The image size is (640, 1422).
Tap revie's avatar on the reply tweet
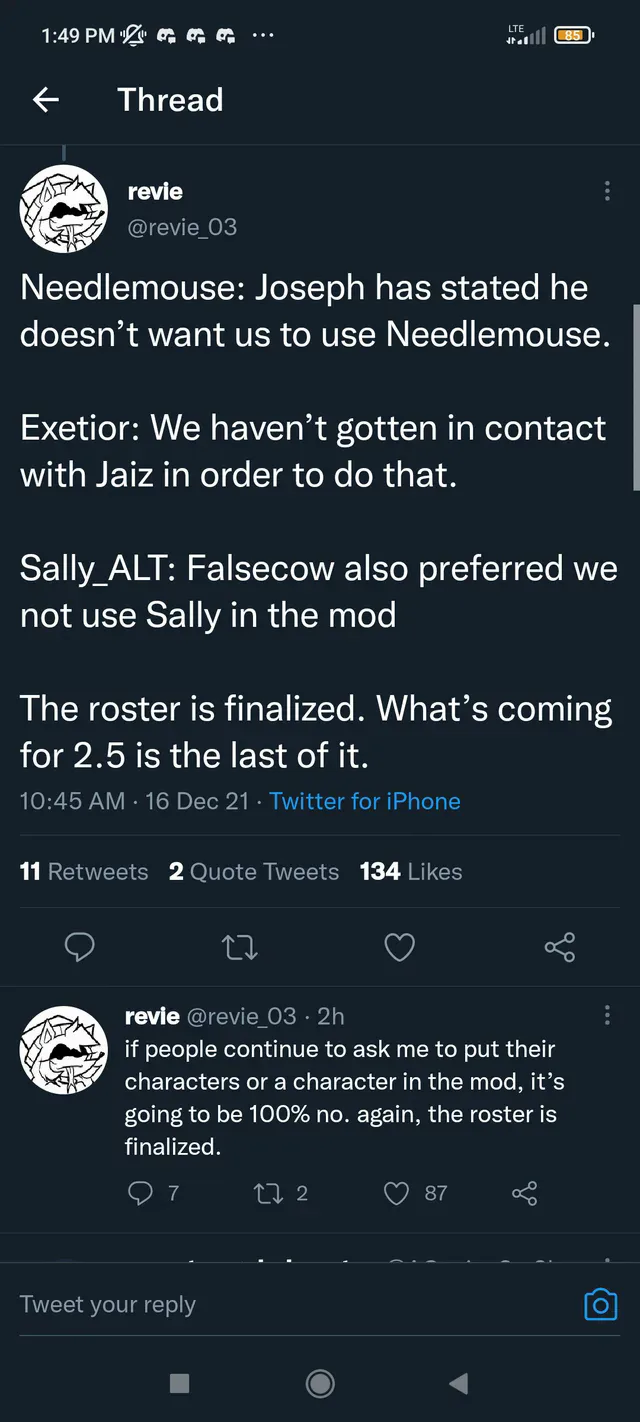pyautogui.click(x=64, y=1049)
